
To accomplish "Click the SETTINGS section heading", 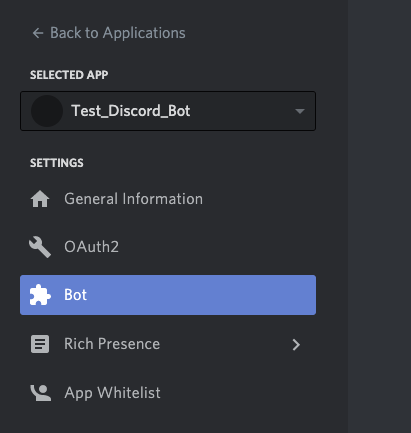I will coord(57,163).
